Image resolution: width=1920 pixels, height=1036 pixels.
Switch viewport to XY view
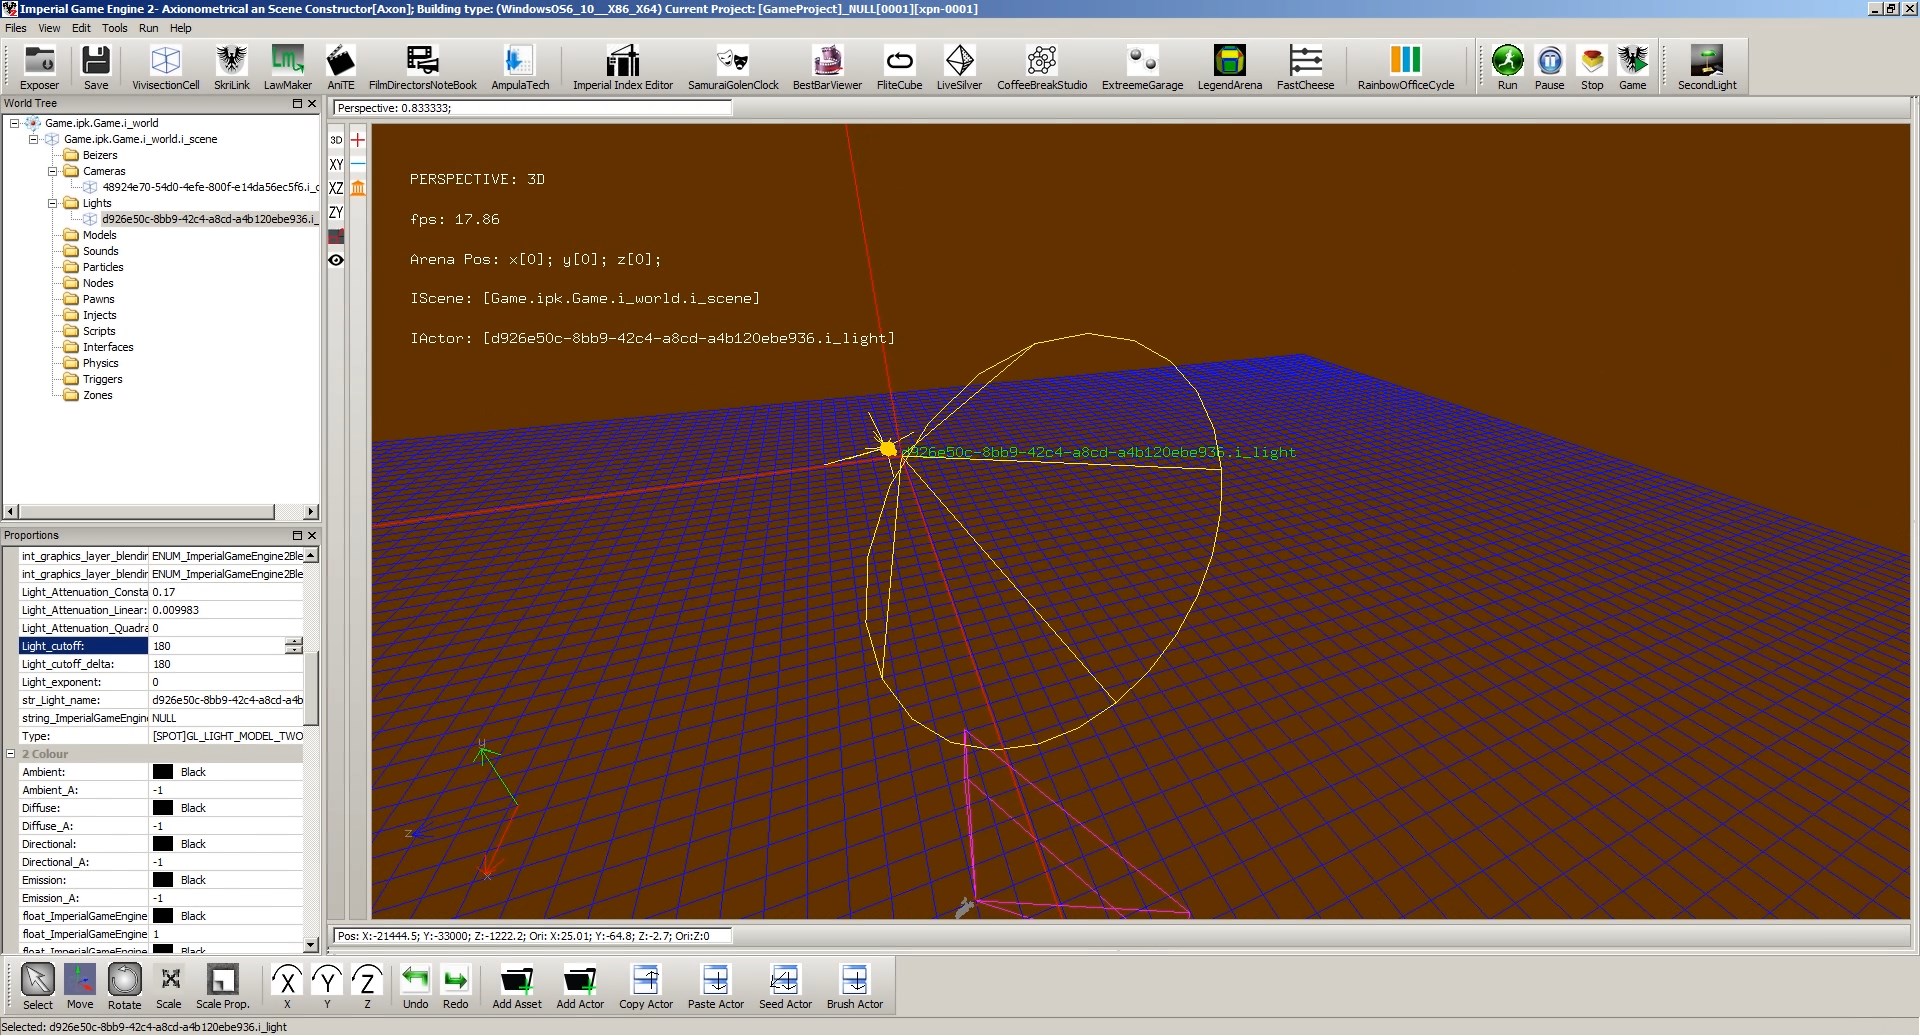point(336,164)
